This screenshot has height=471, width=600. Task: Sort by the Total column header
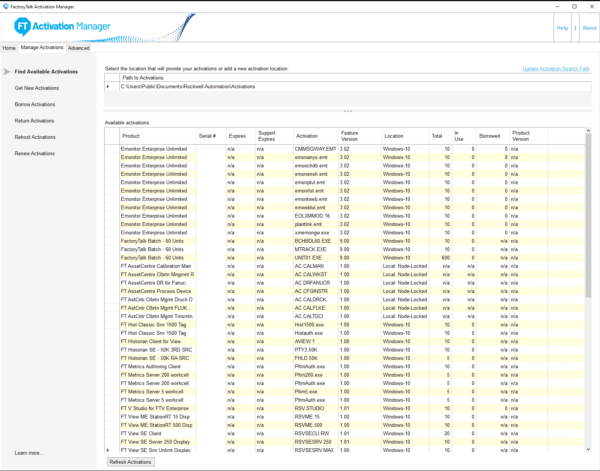coord(440,136)
